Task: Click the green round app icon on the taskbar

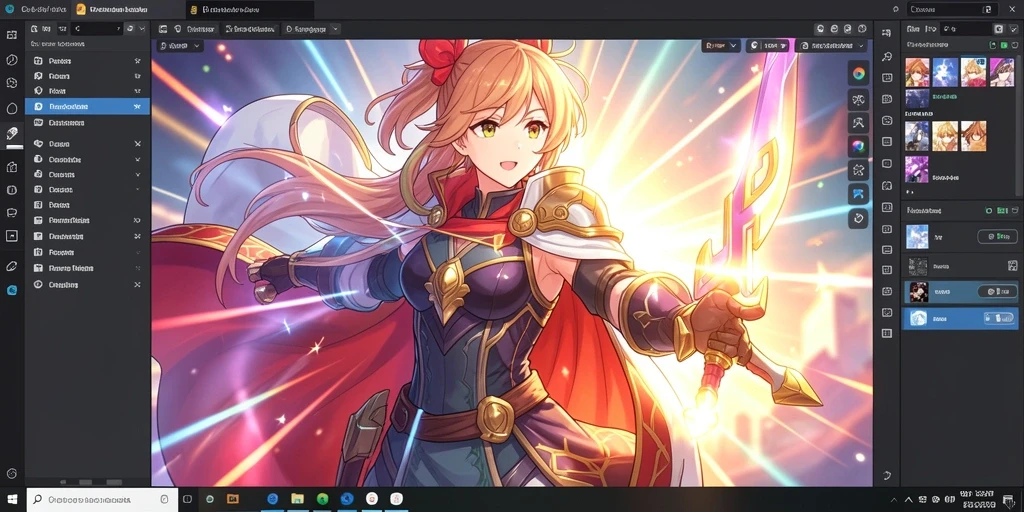Action: [322, 499]
